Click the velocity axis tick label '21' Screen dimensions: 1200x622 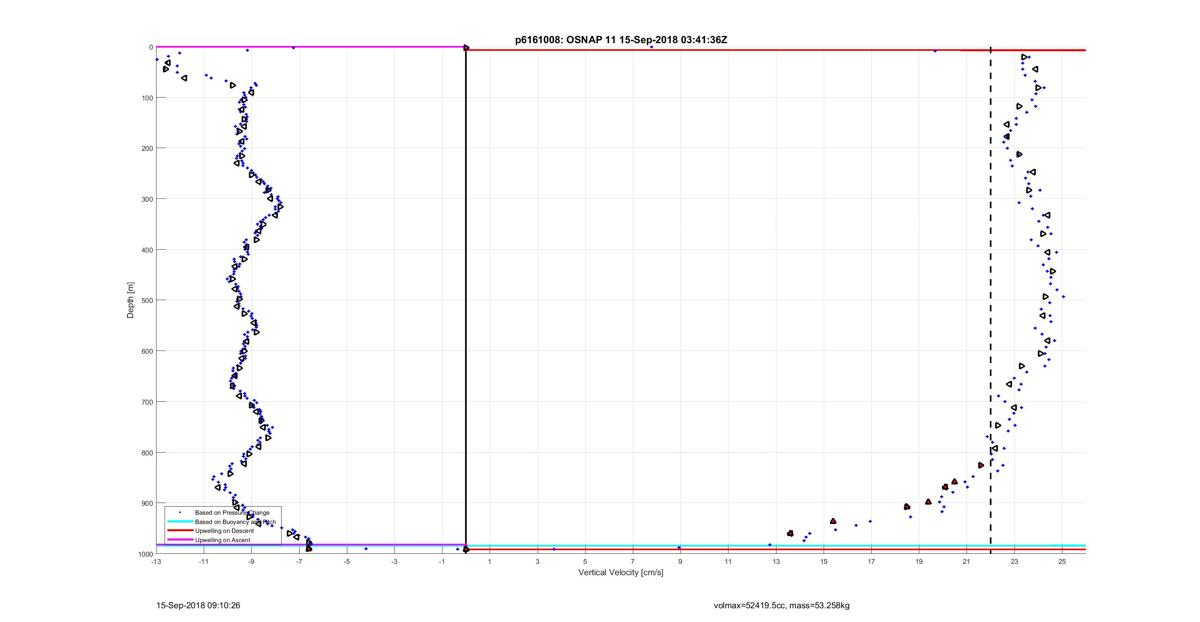tap(967, 562)
